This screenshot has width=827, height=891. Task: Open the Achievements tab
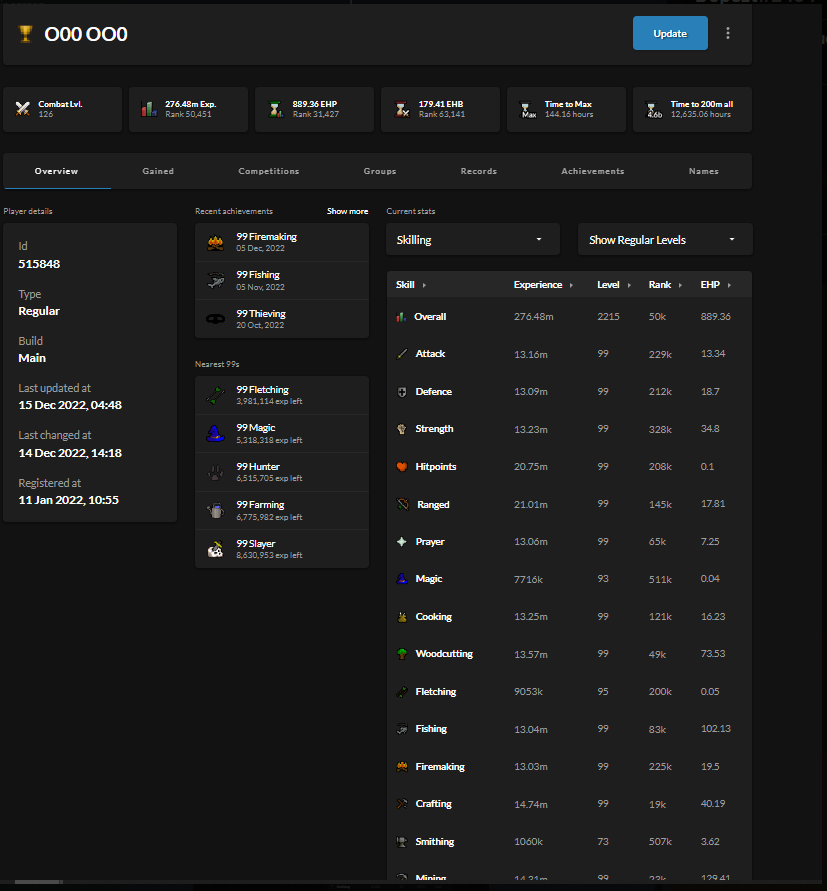tap(592, 171)
